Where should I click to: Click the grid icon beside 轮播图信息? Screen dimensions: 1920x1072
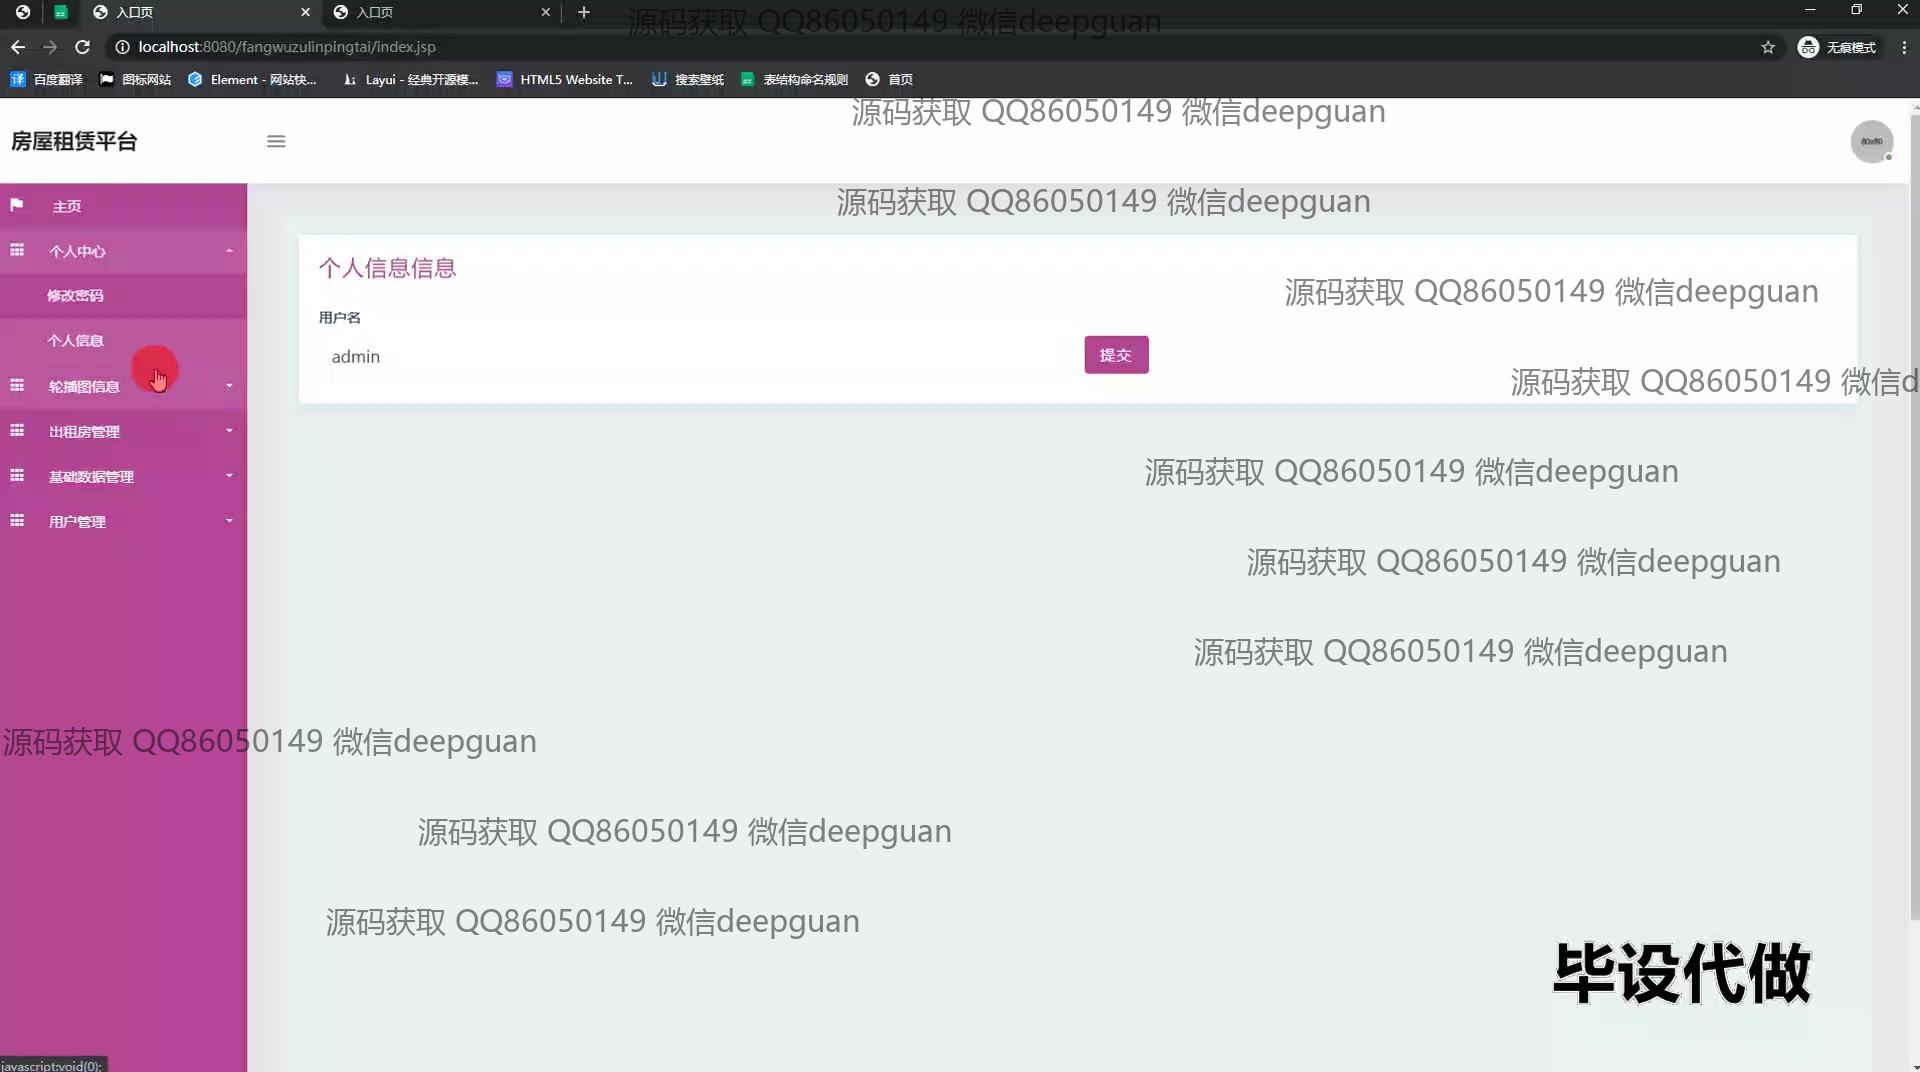(x=17, y=386)
